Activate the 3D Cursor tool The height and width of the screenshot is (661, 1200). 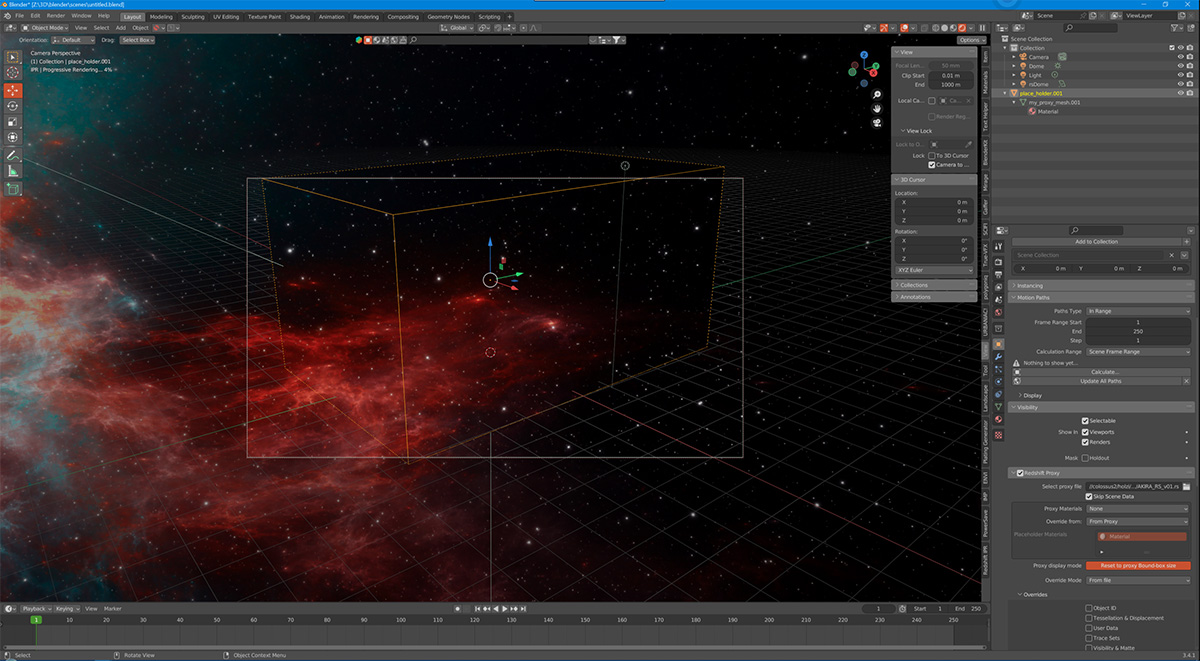[x=13, y=73]
